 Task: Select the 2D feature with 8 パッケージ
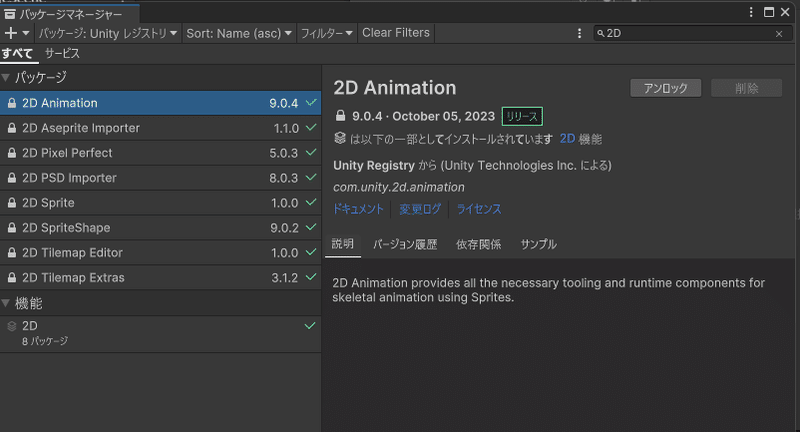(x=160, y=334)
